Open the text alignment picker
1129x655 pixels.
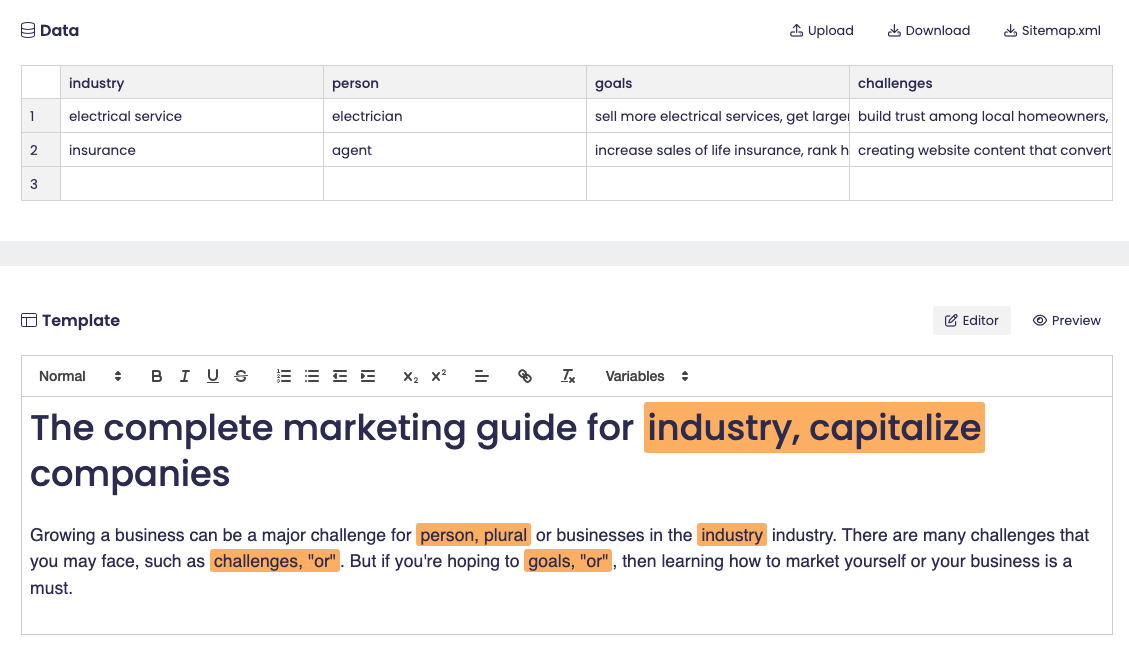(482, 376)
